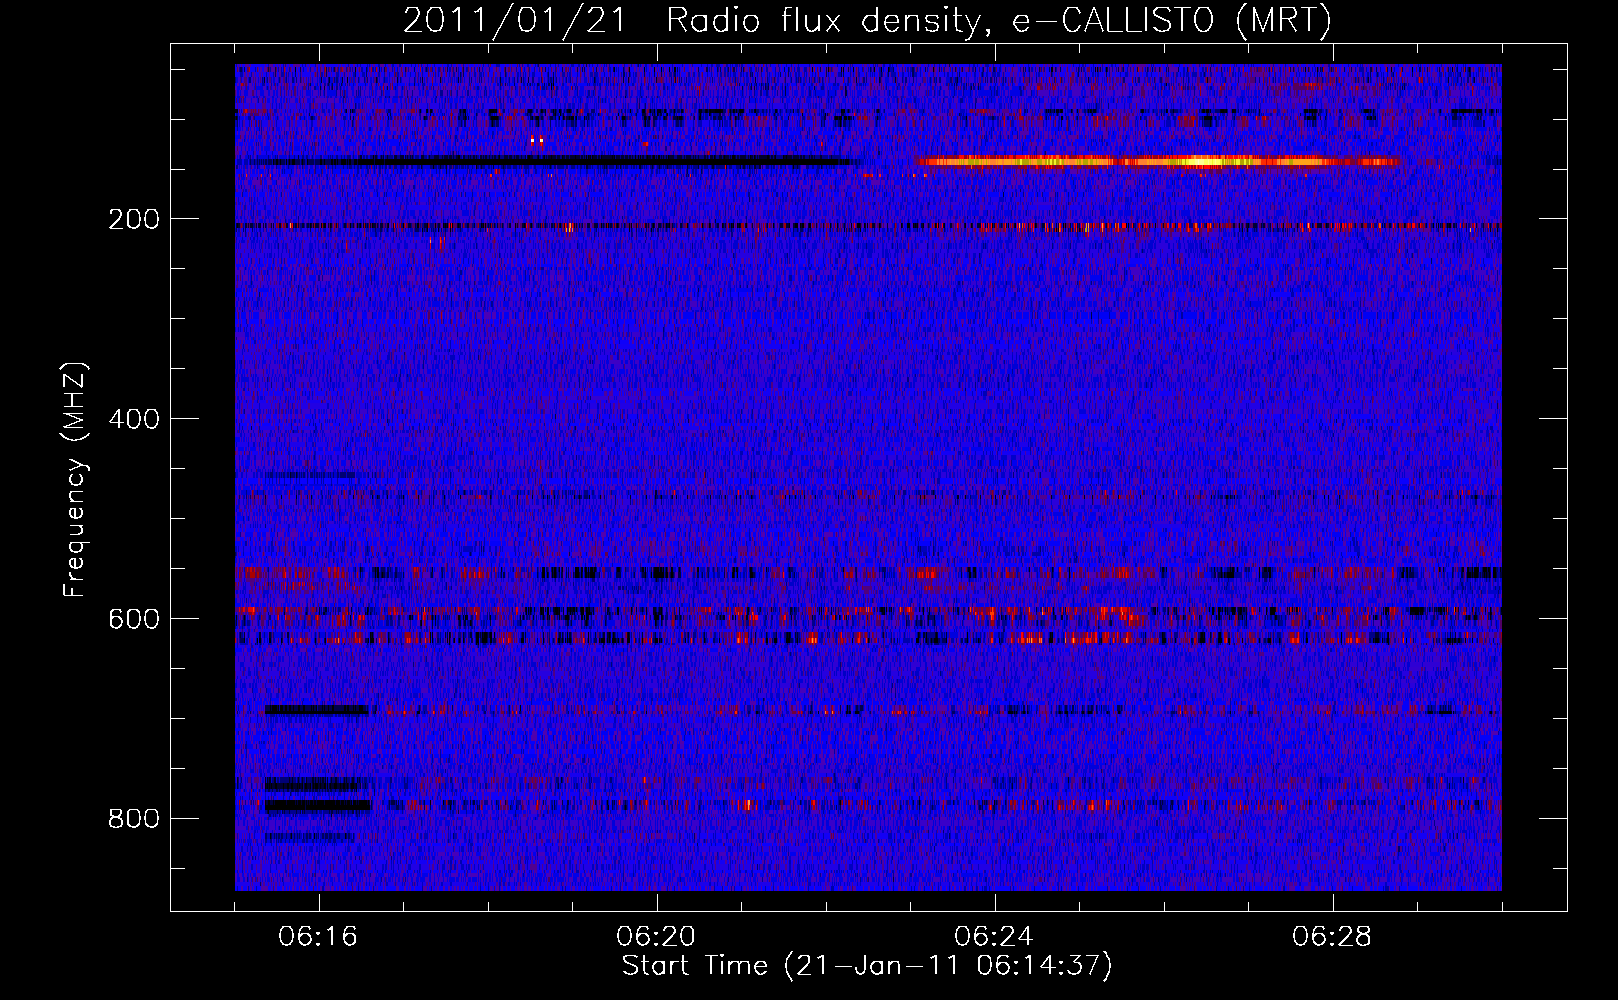Click the 200 frequency tick label
This screenshot has height=1000, width=1618.
point(134,219)
